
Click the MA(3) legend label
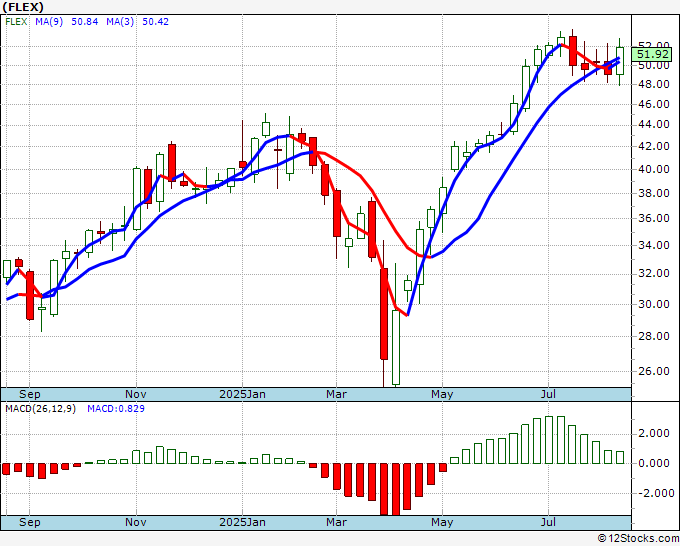120,22
